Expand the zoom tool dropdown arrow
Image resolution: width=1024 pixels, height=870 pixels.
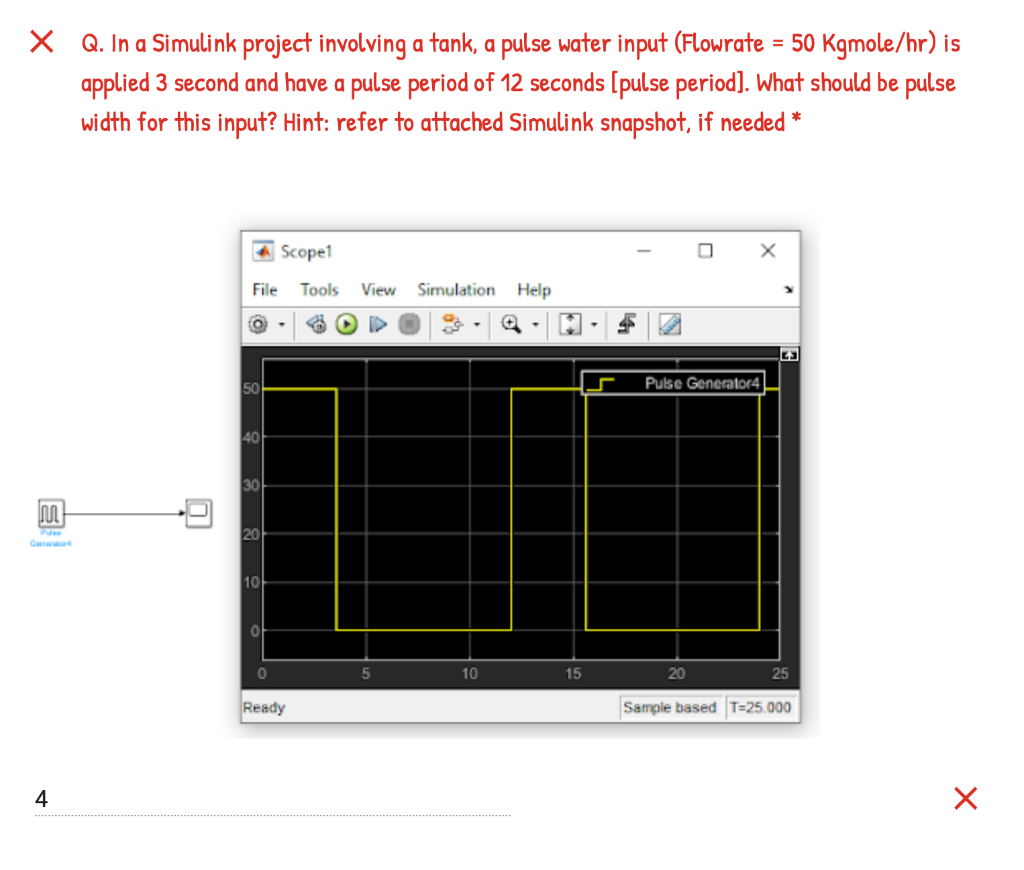[536, 324]
